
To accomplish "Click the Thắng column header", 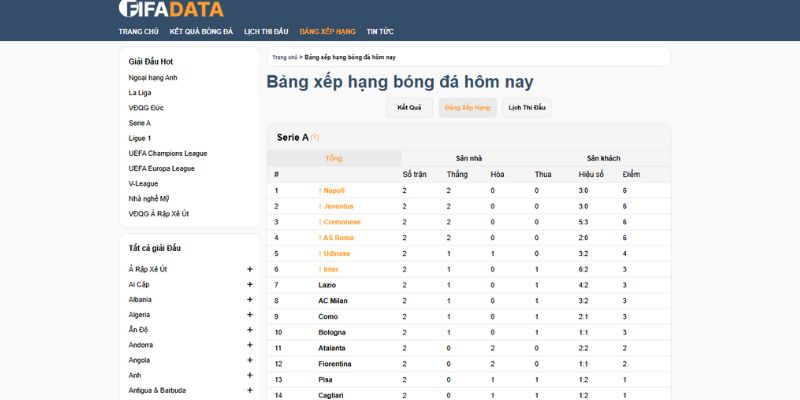I will coord(457,174).
